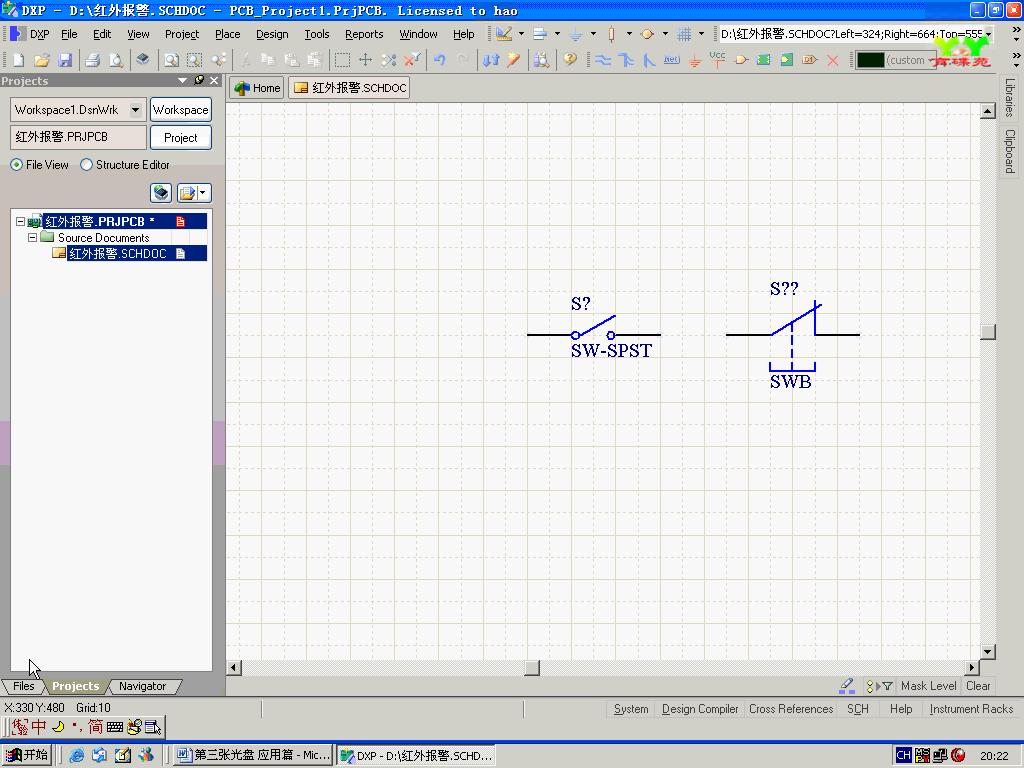Open the panel view options dropdown arrow
This screenshot has height=768, width=1024.
point(202,193)
